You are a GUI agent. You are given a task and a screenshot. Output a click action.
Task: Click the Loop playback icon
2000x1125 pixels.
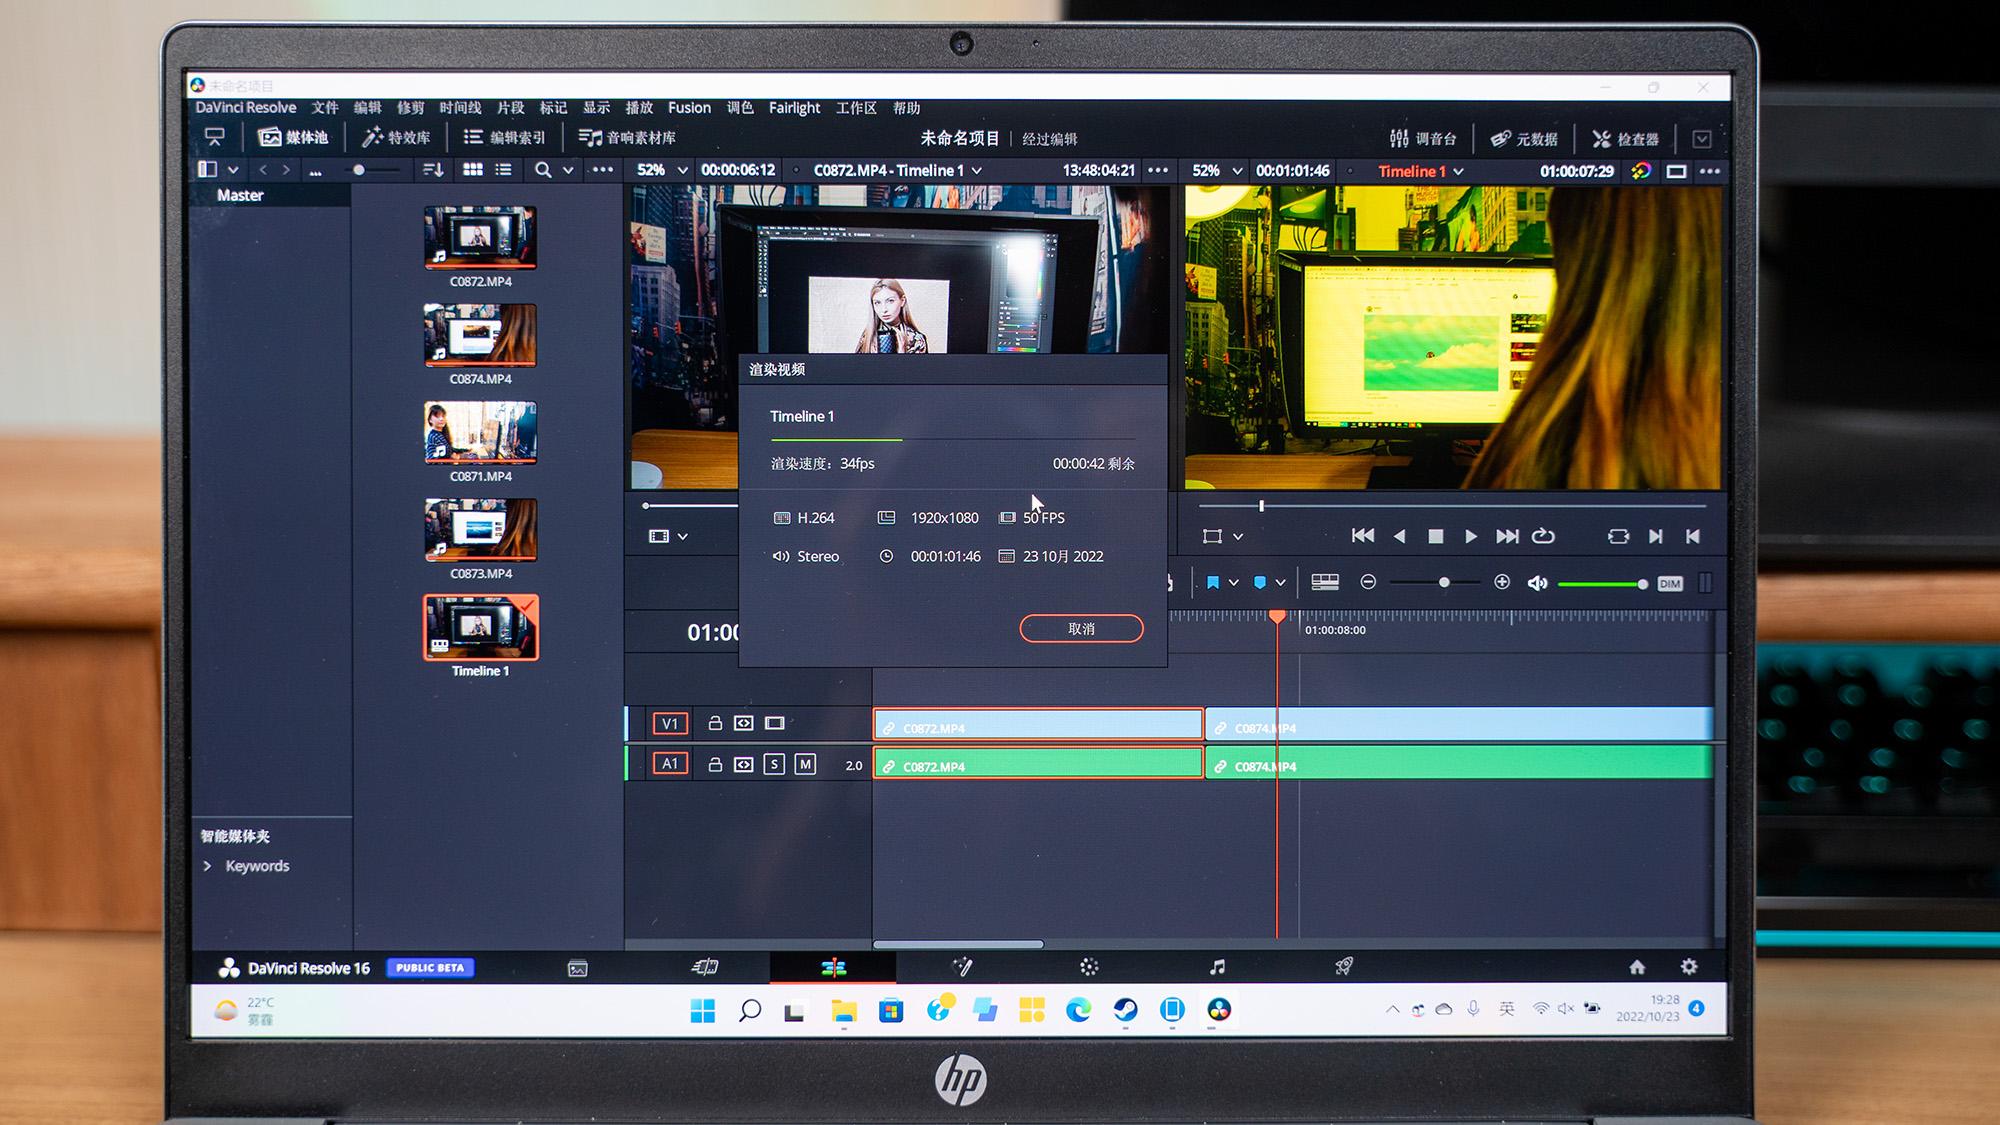[1543, 536]
